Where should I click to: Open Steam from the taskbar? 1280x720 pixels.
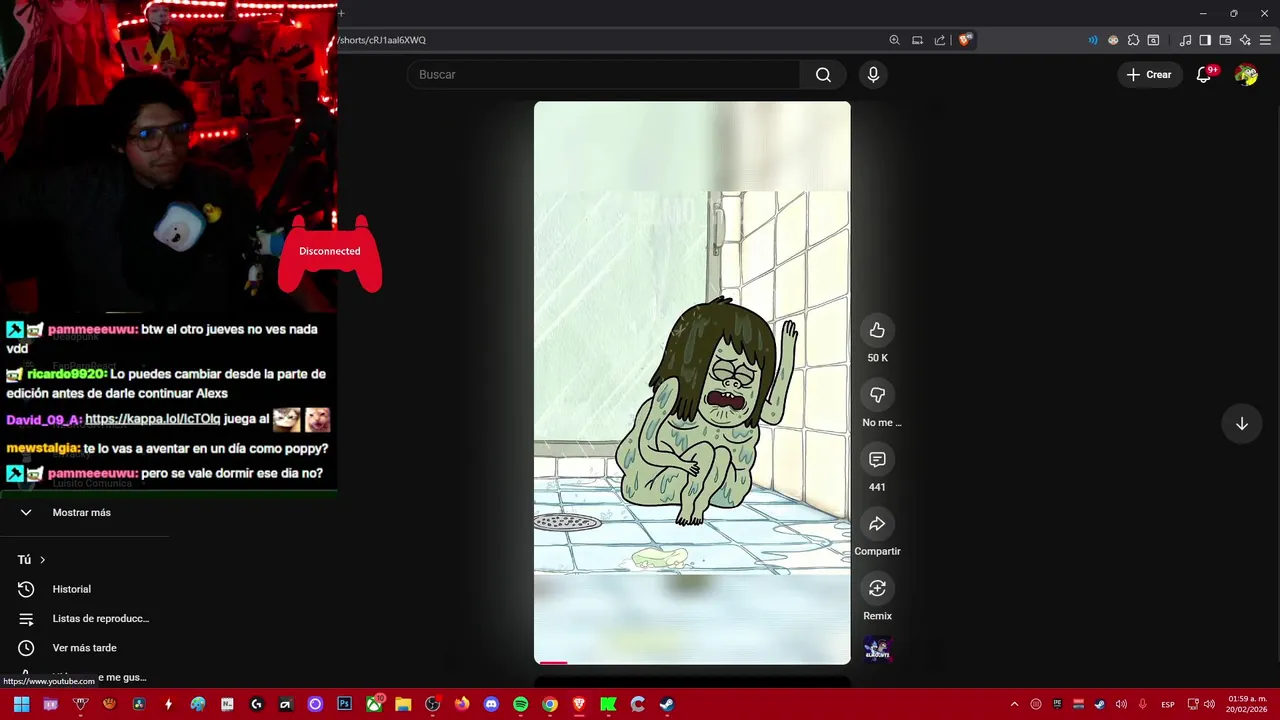[x=667, y=704]
